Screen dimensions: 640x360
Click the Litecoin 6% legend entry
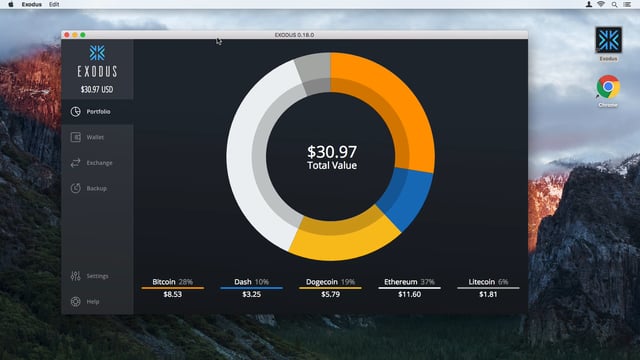click(x=488, y=282)
